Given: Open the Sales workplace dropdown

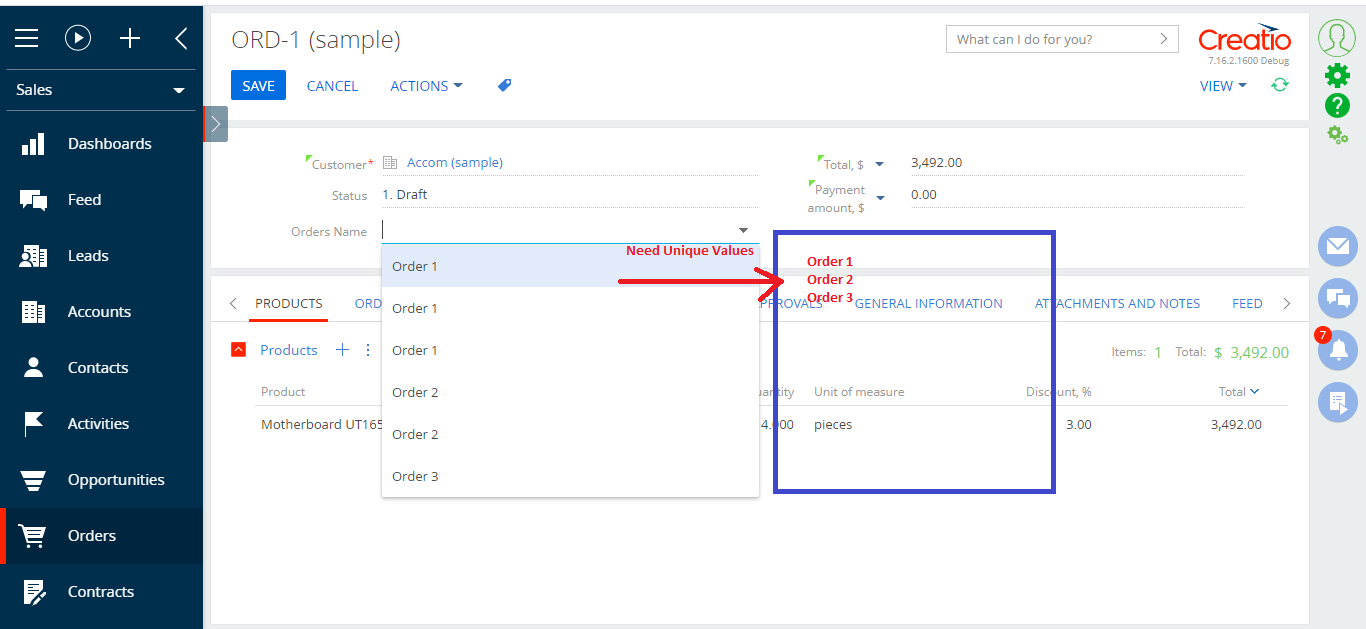Looking at the screenshot, I should coord(100,90).
